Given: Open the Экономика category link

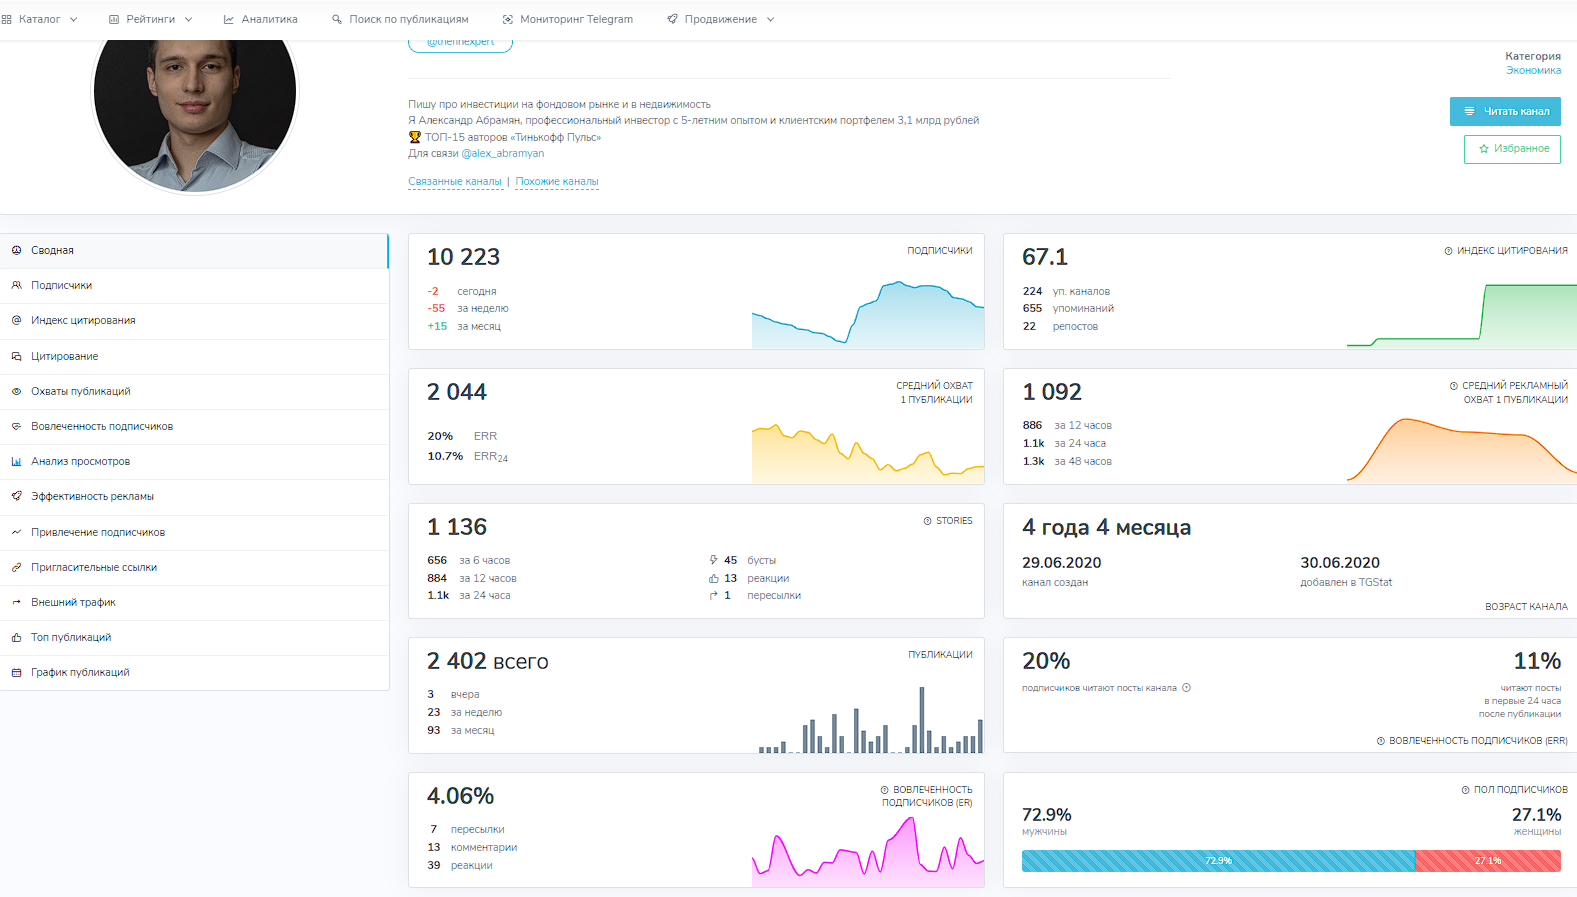Looking at the screenshot, I should click(x=1533, y=71).
